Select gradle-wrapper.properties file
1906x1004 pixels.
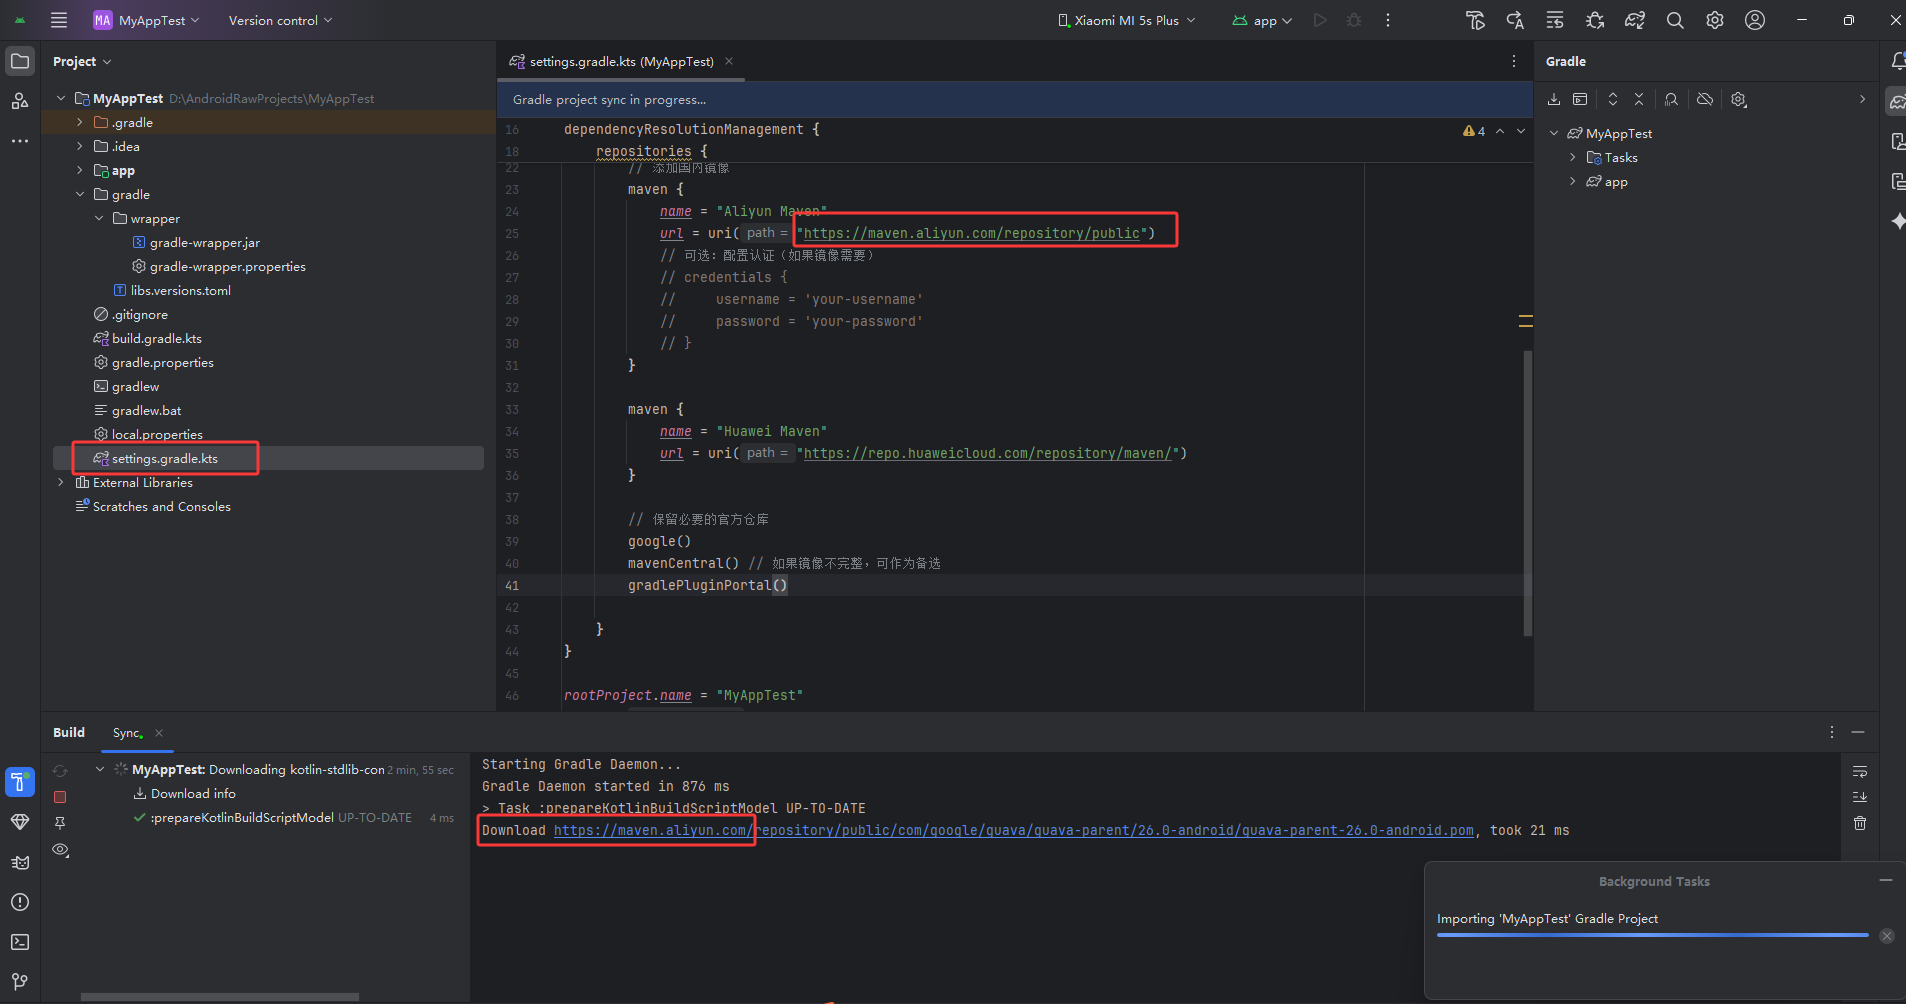[x=228, y=266]
